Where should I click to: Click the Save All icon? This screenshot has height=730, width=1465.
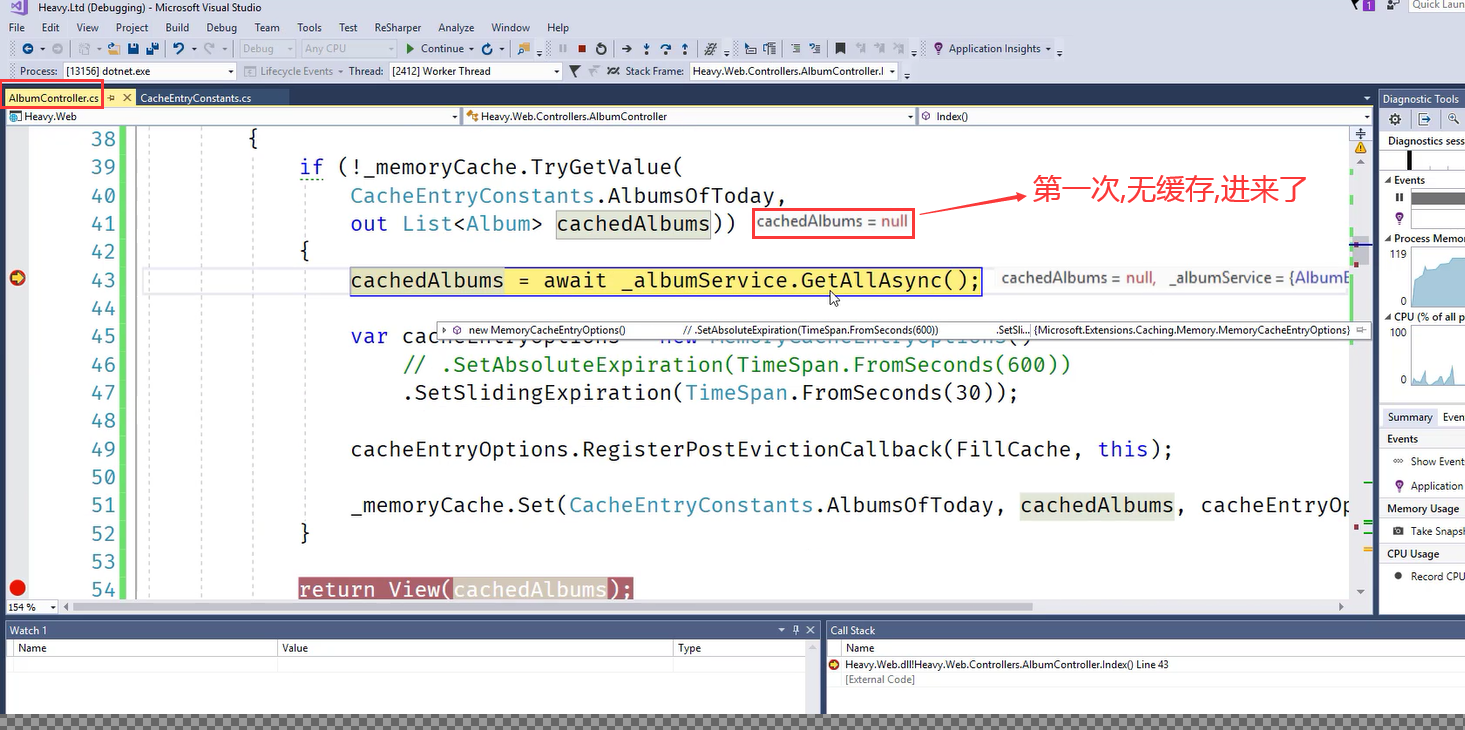pyautogui.click(x=152, y=48)
